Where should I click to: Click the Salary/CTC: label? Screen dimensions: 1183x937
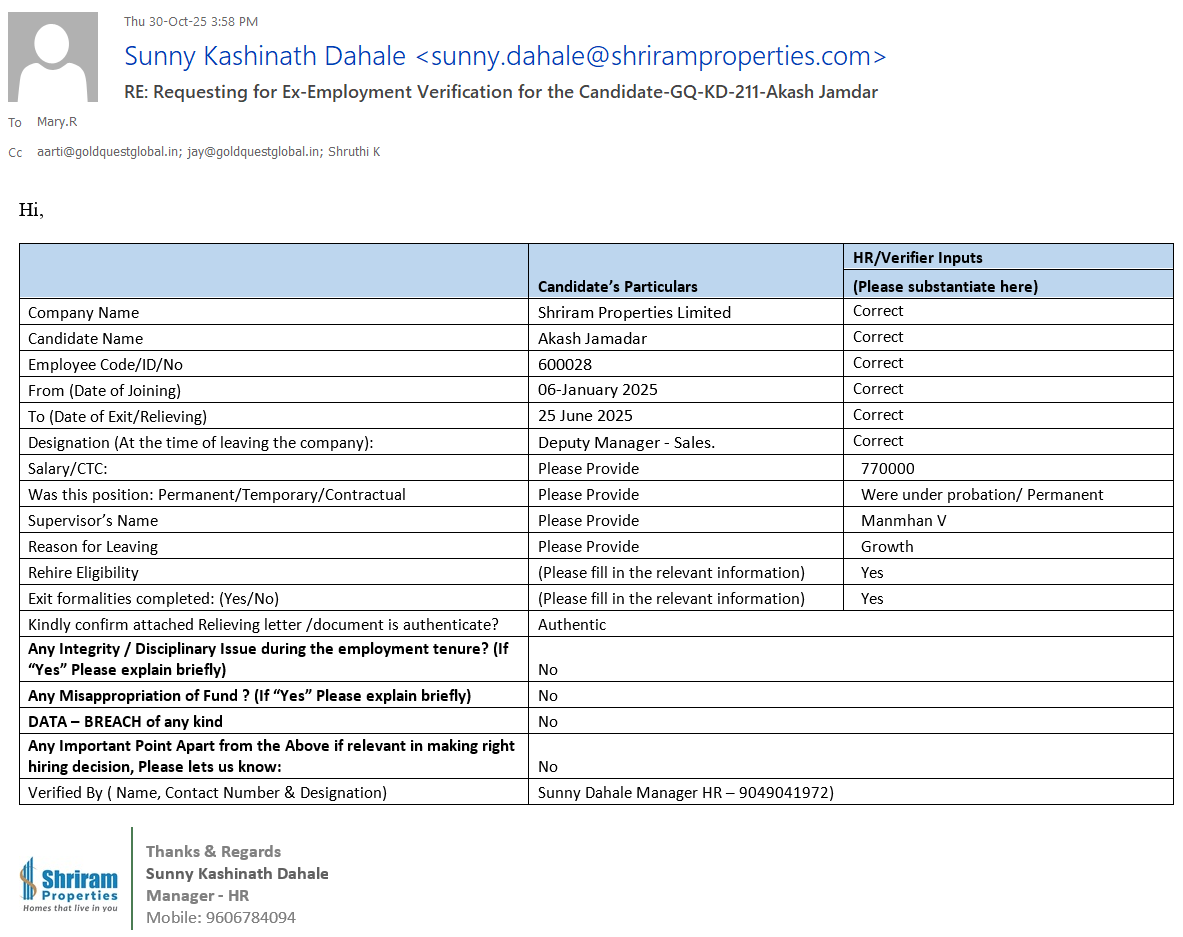68,468
